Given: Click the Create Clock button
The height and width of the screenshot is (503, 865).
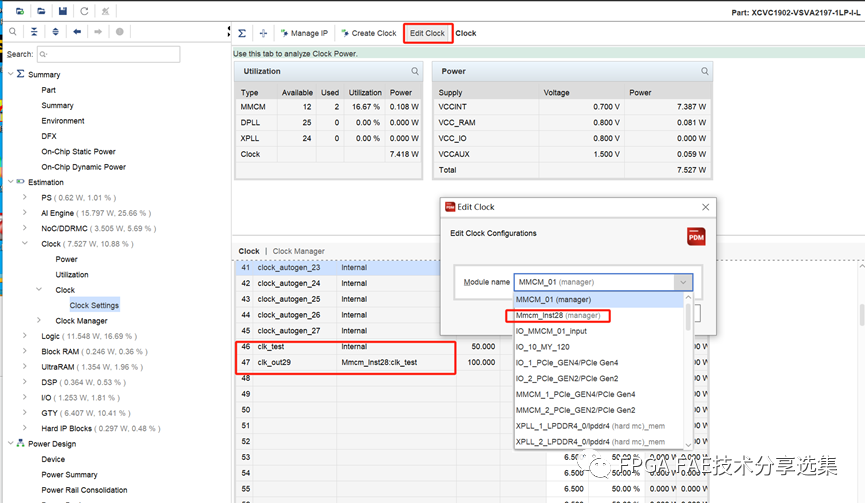Looking at the screenshot, I should pos(368,33).
